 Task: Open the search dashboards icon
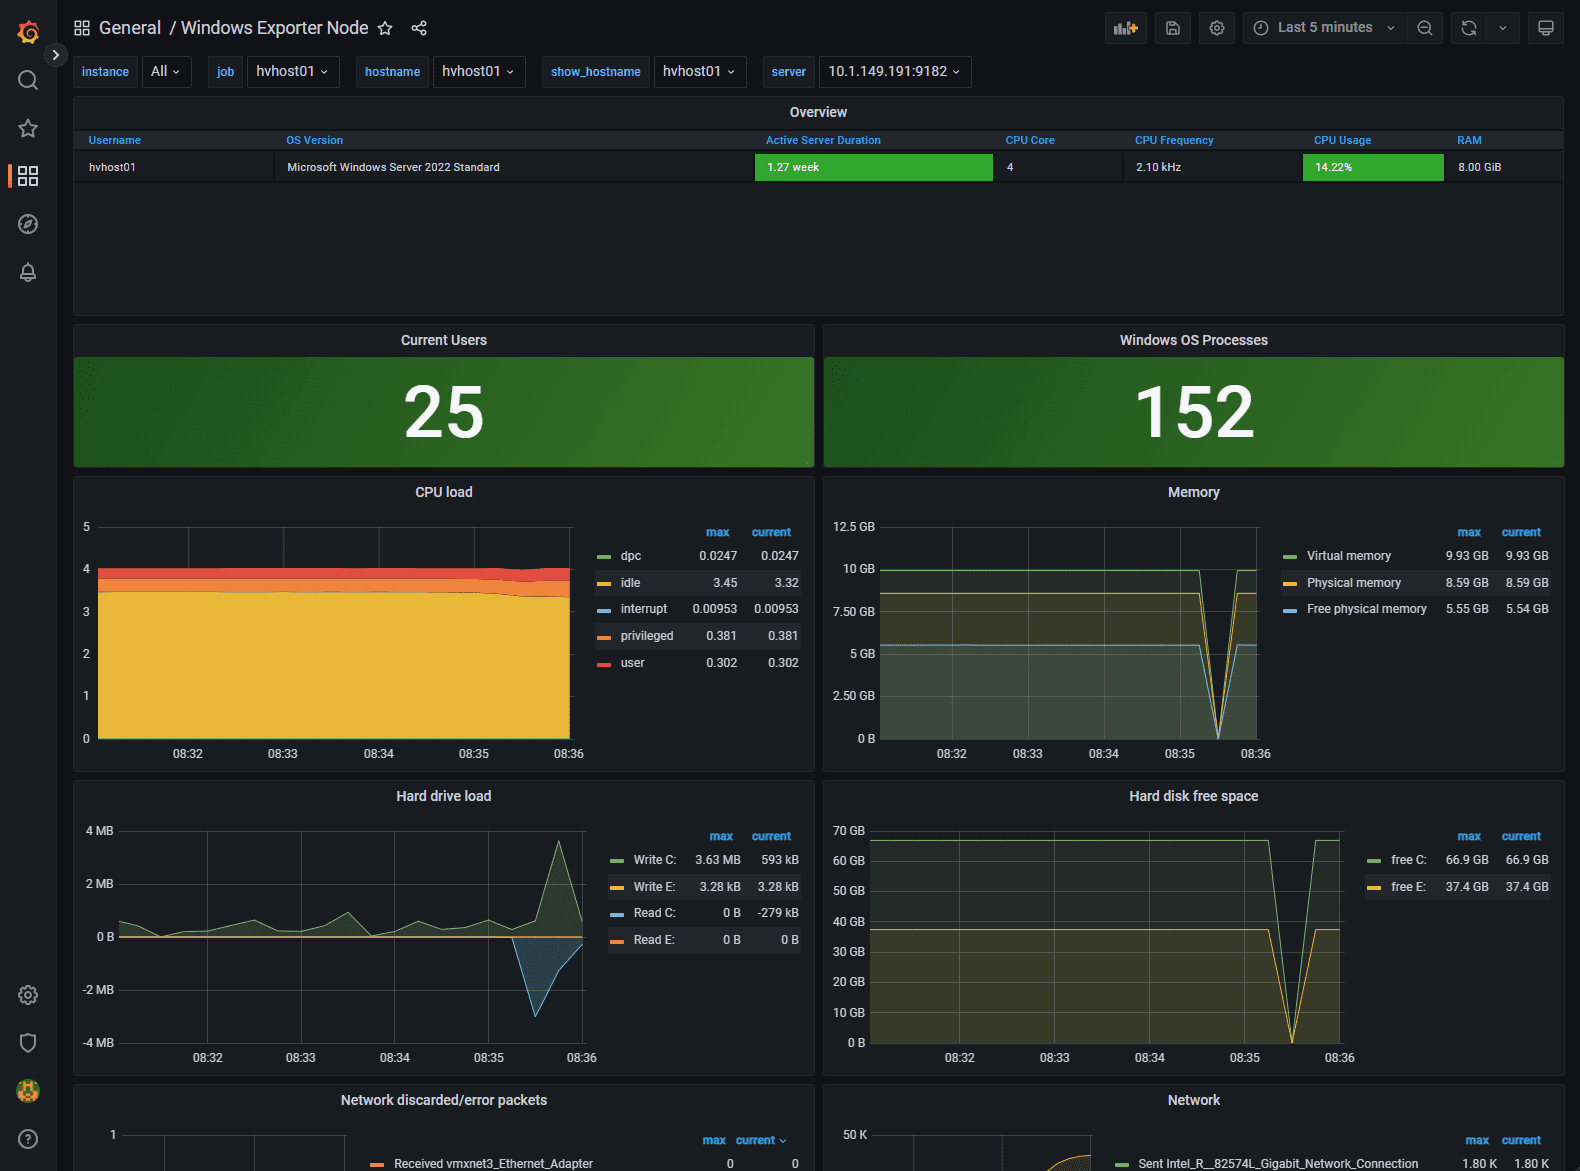point(28,80)
